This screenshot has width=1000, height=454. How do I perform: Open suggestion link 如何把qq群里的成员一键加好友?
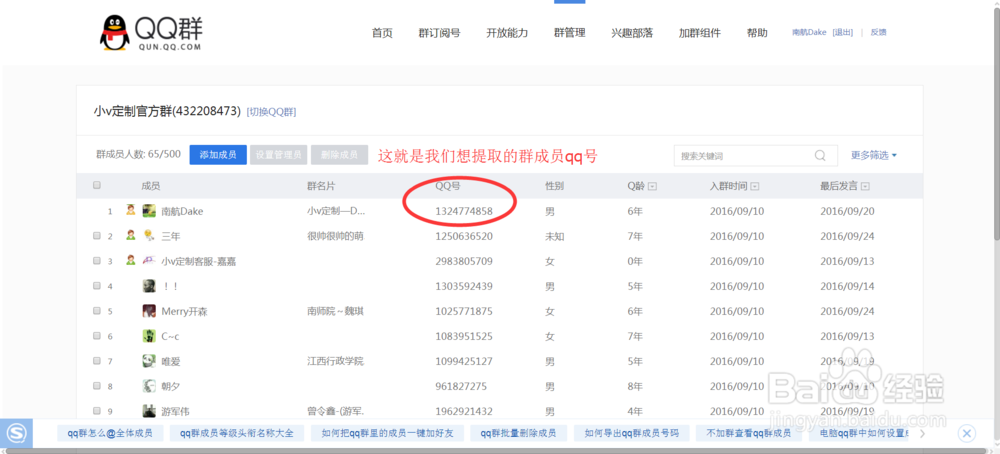click(x=388, y=434)
